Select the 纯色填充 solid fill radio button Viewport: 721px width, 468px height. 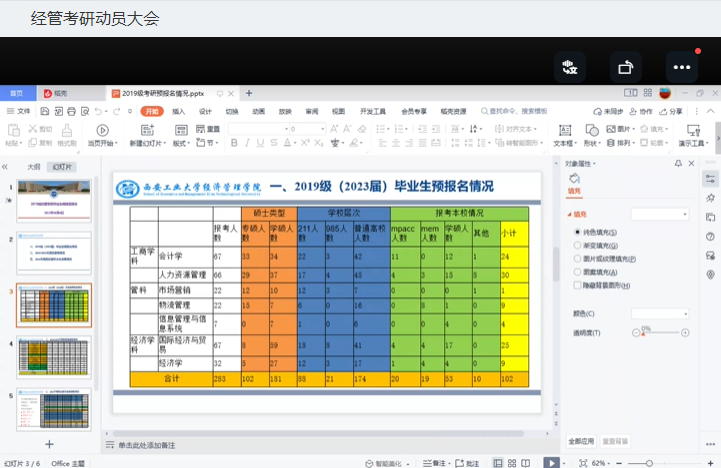click(x=578, y=232)
